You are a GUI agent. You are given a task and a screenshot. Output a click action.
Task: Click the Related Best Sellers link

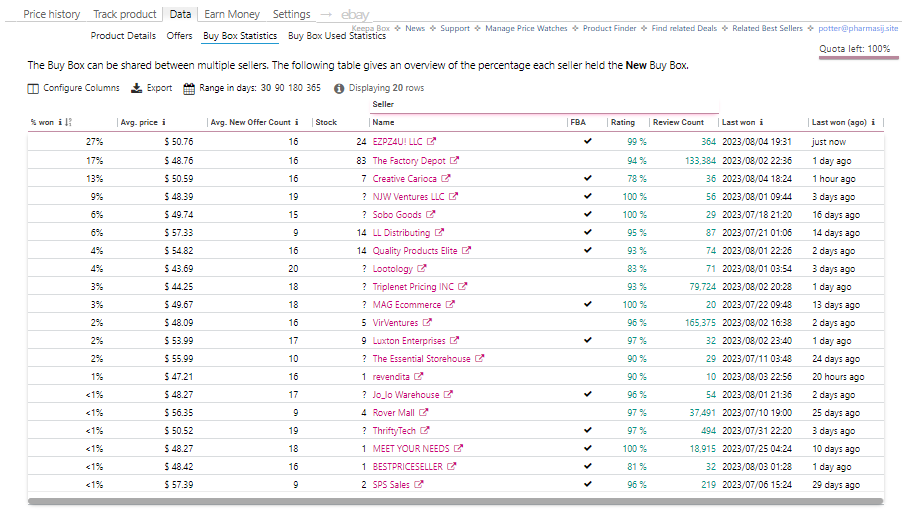pyautogui.click(x=769, y=29)
